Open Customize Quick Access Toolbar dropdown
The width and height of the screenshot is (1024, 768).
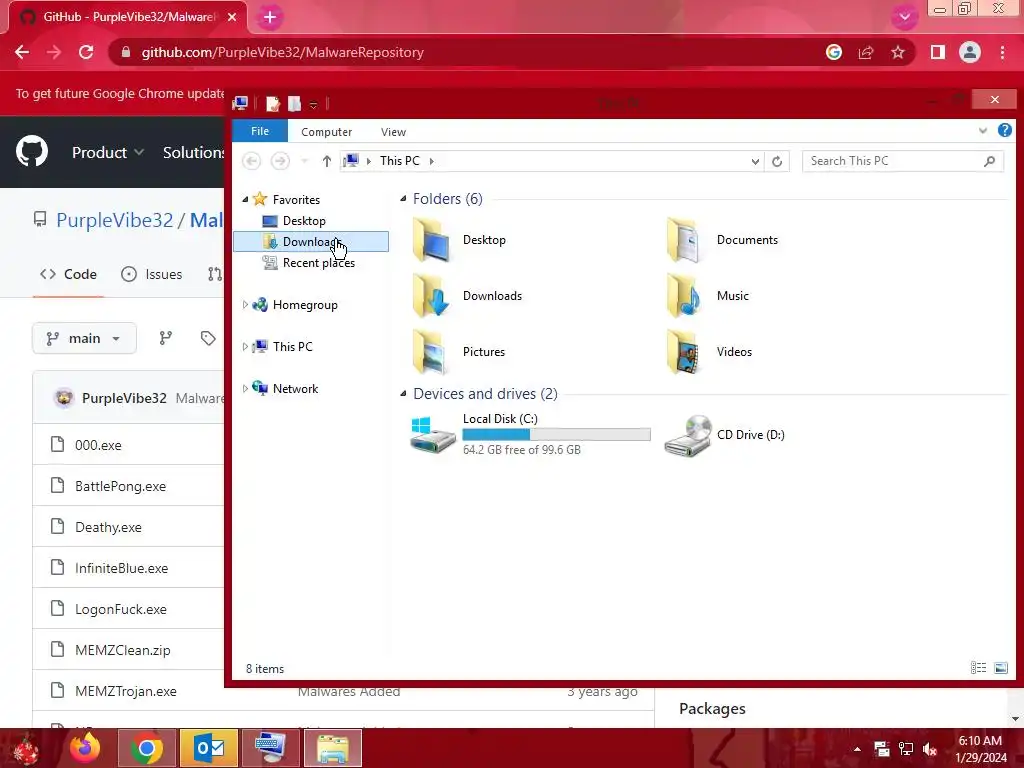point(313,104)
